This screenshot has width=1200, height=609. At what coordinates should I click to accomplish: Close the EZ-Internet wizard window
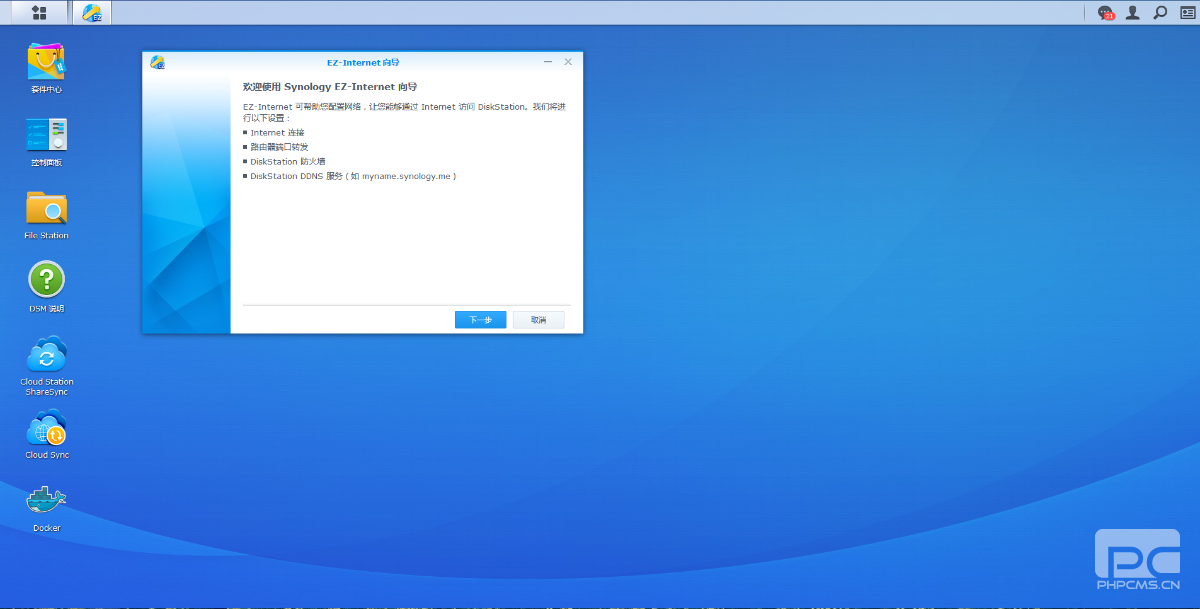(568, 62)
